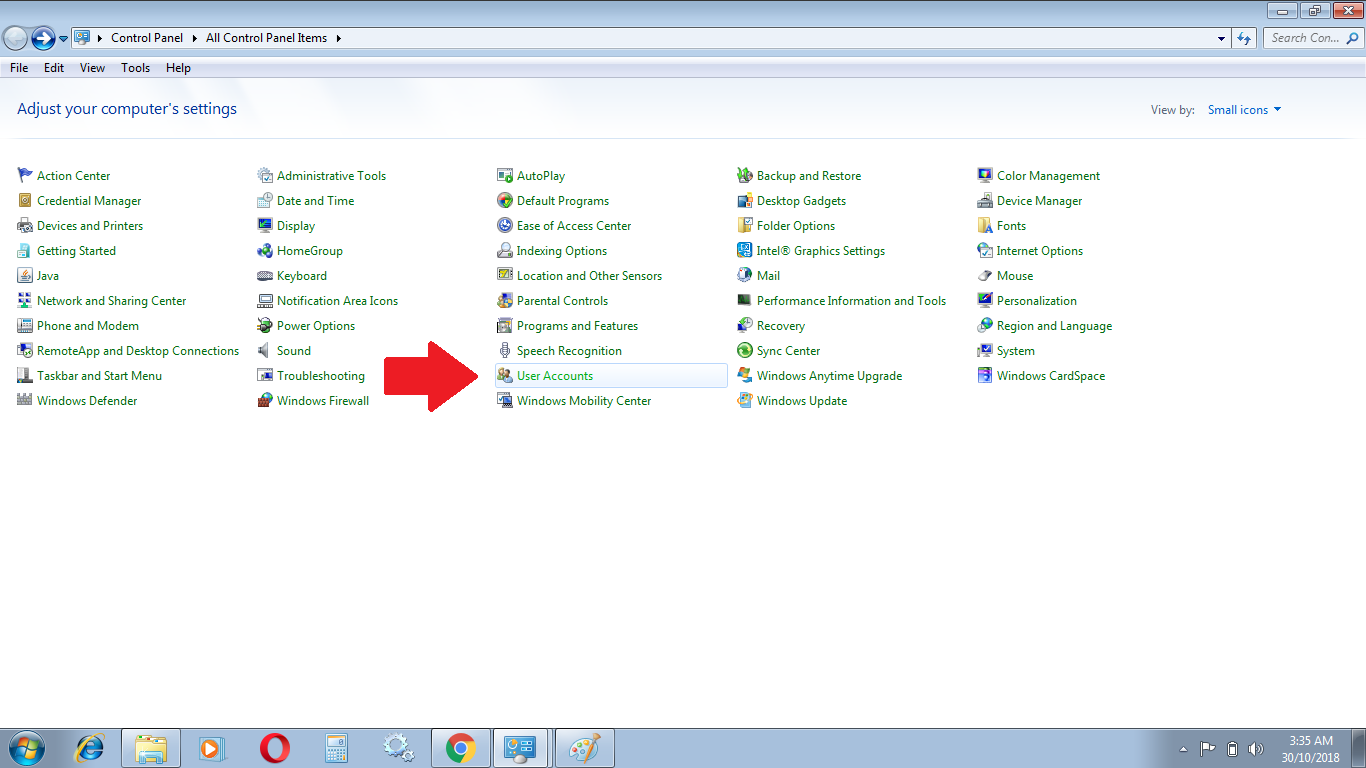The width and height of the screenshot is (1366, 768).
Task: Click the AutoPlay icon
Action: pos(505,175)
